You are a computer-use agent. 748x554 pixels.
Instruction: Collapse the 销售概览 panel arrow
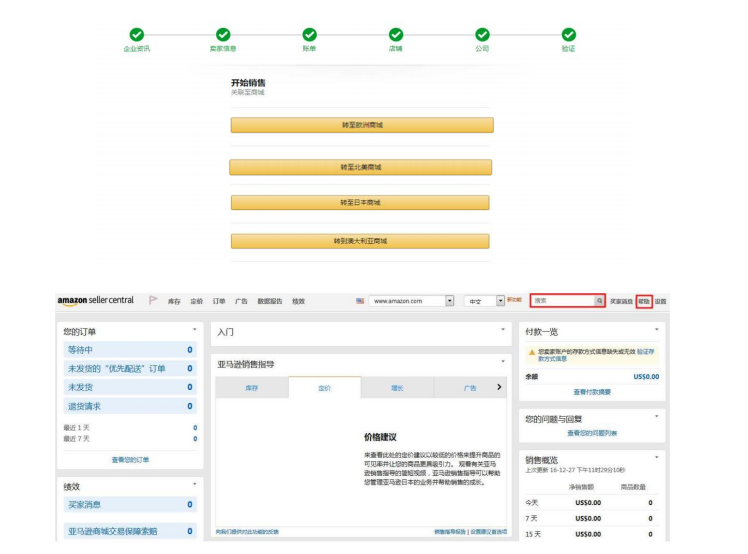[x=657, y=458]
